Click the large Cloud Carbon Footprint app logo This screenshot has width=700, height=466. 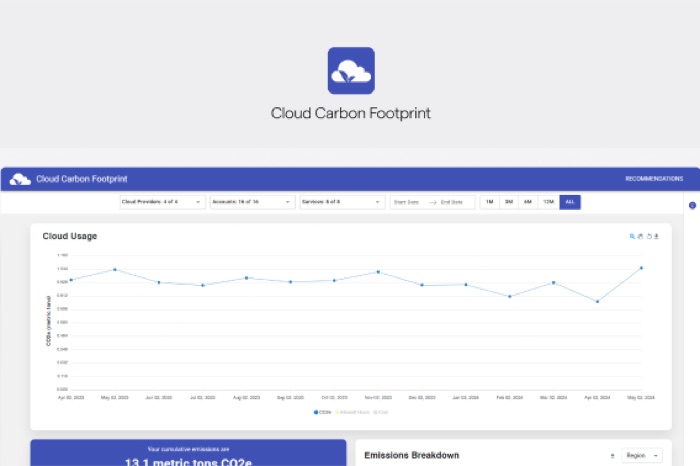(351, 71)
